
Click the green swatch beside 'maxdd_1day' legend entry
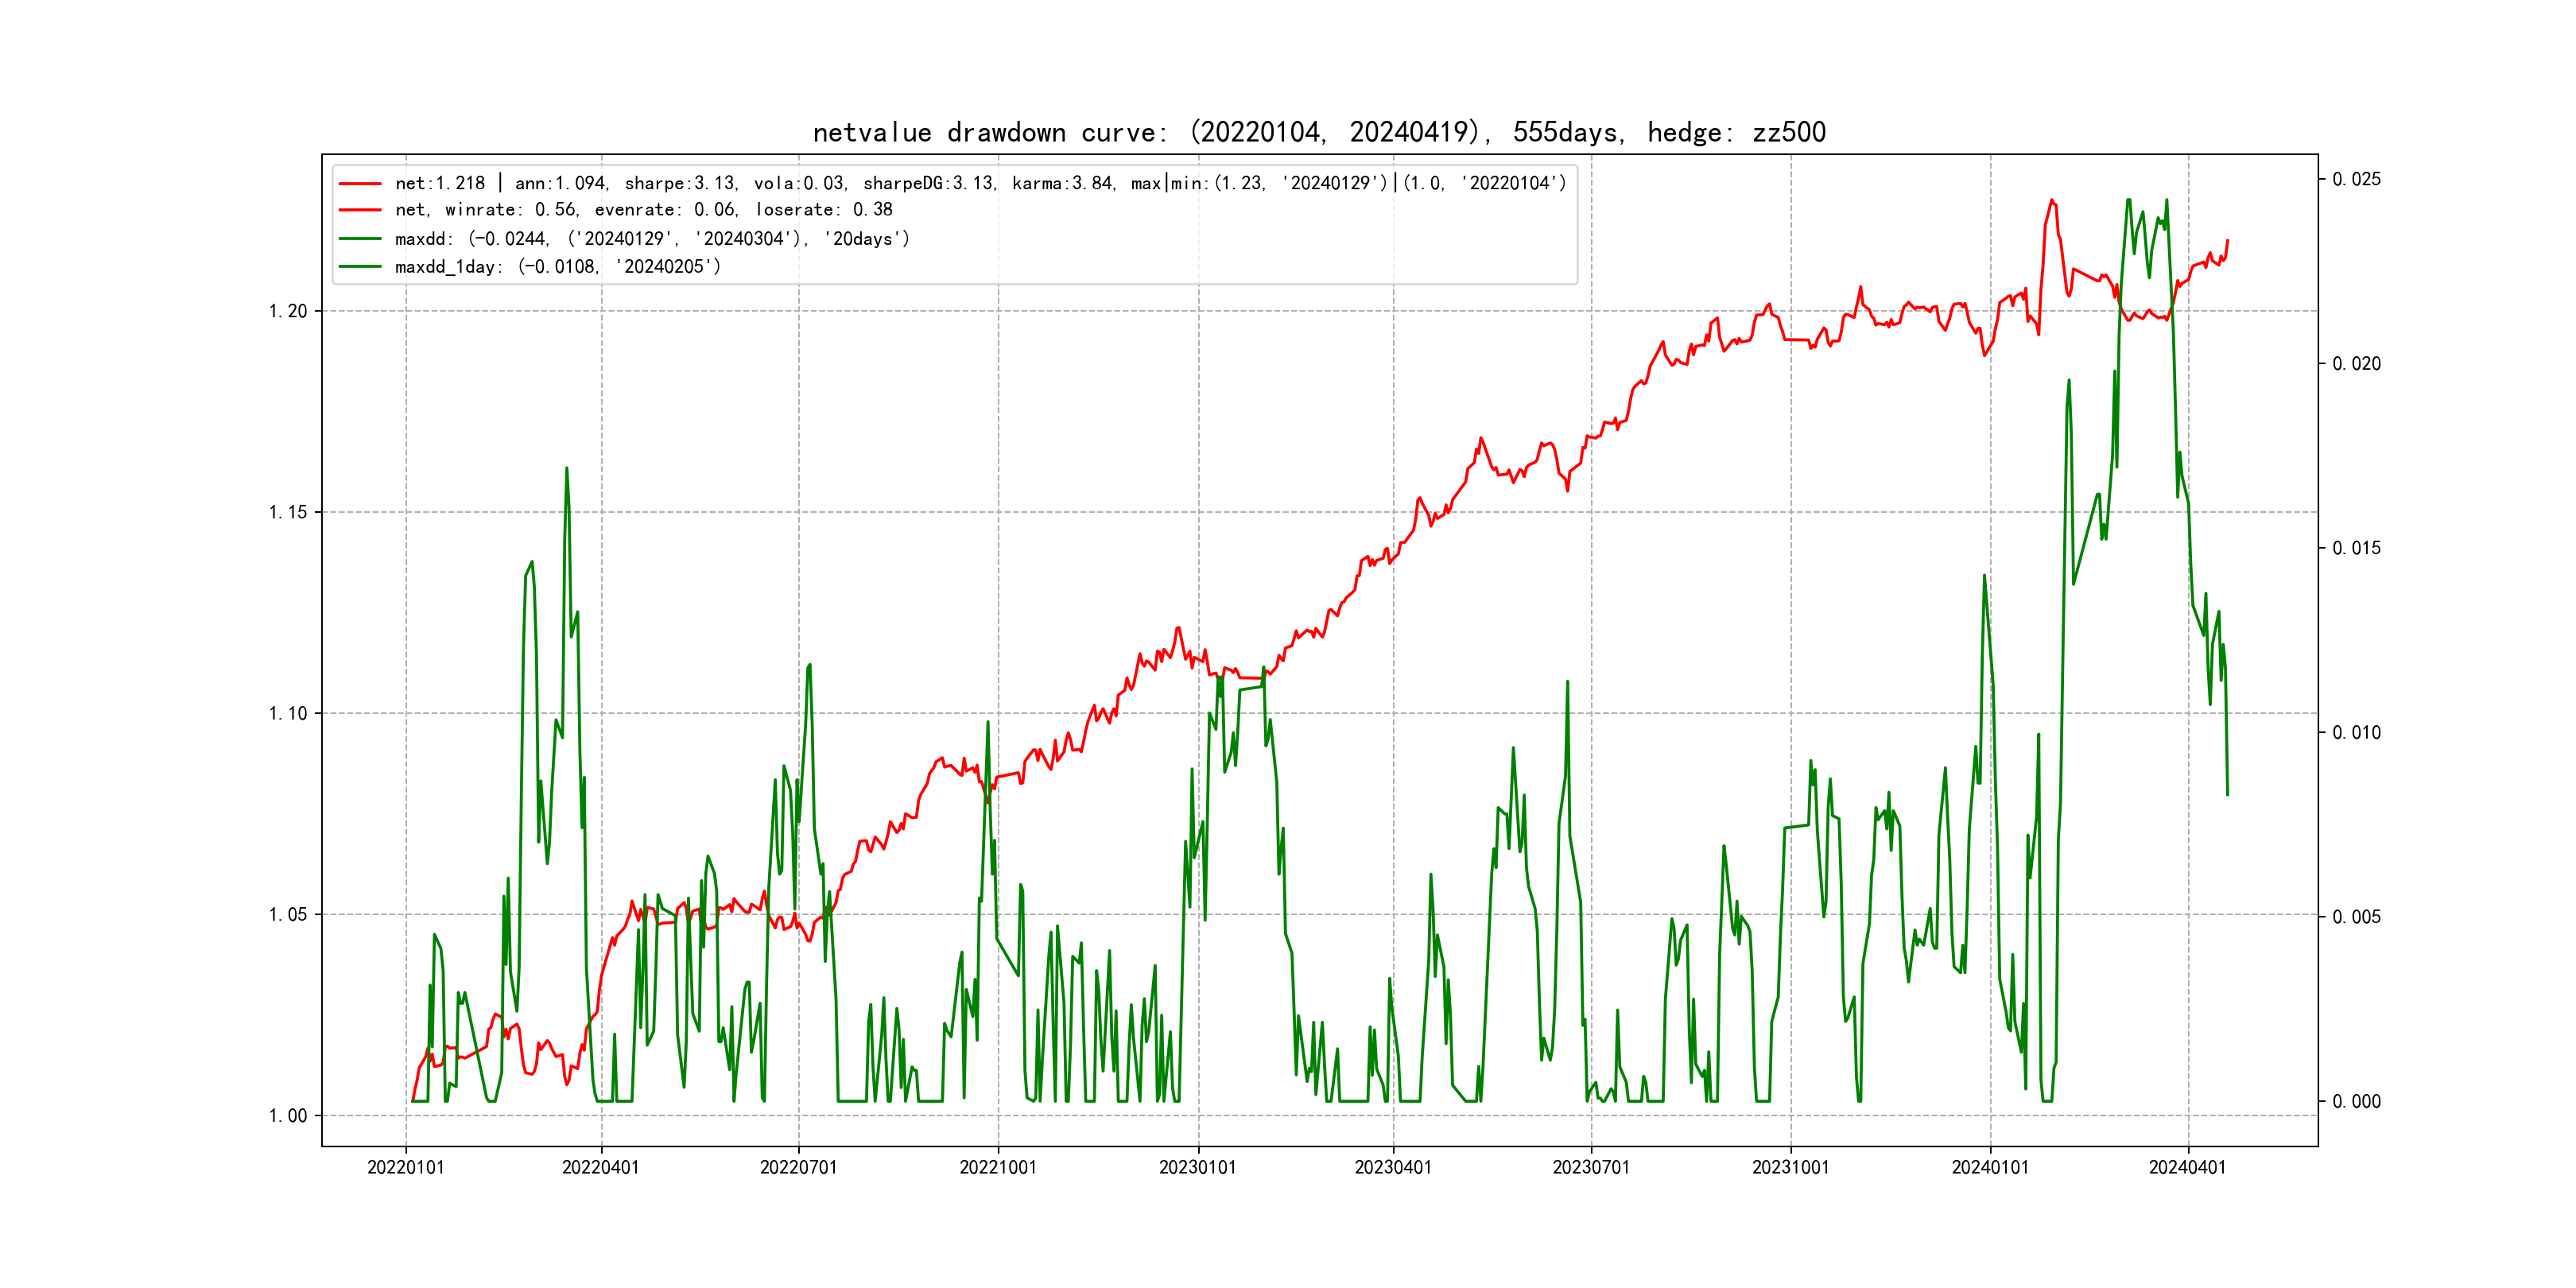360,267
